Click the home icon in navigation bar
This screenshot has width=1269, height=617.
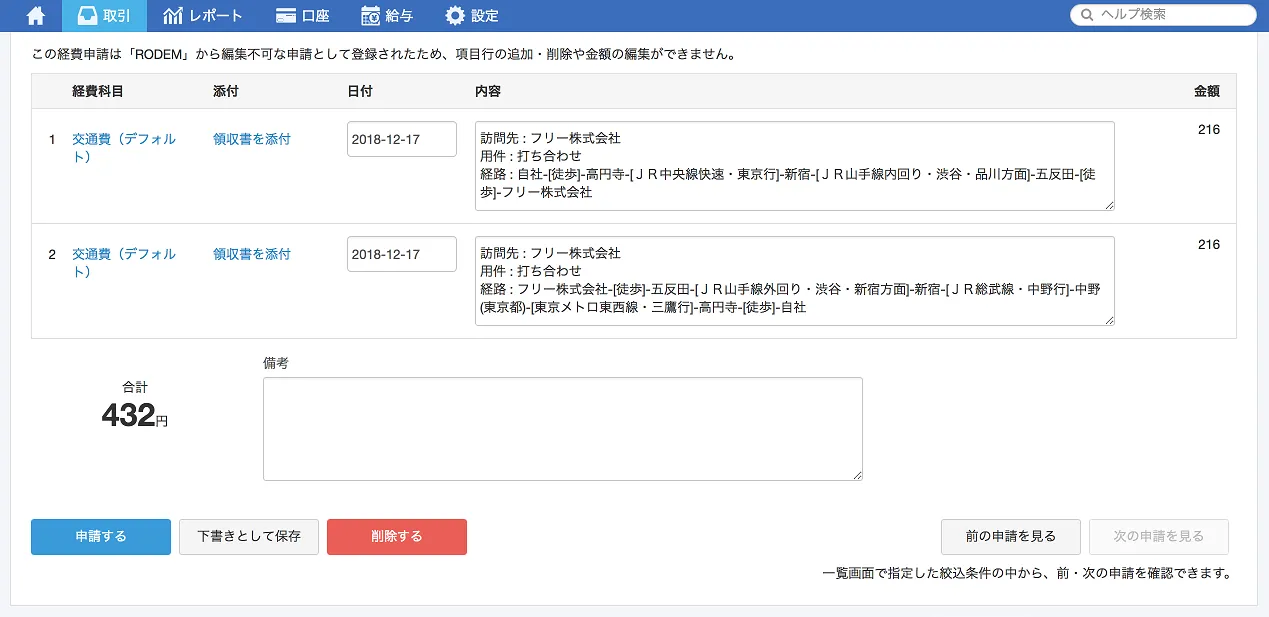[x=35, y=16]
